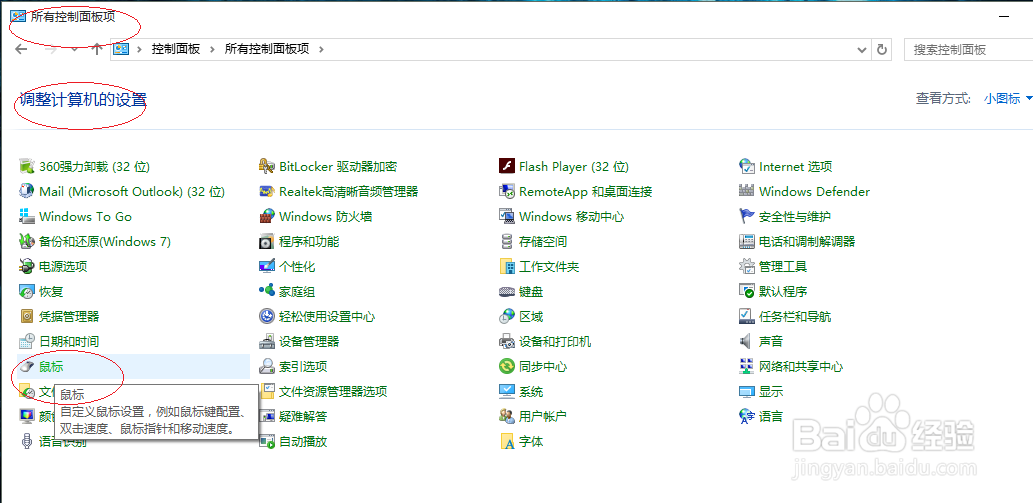Open the 字体 link
Screen dimensions: 1033x503
pos(531,442)
